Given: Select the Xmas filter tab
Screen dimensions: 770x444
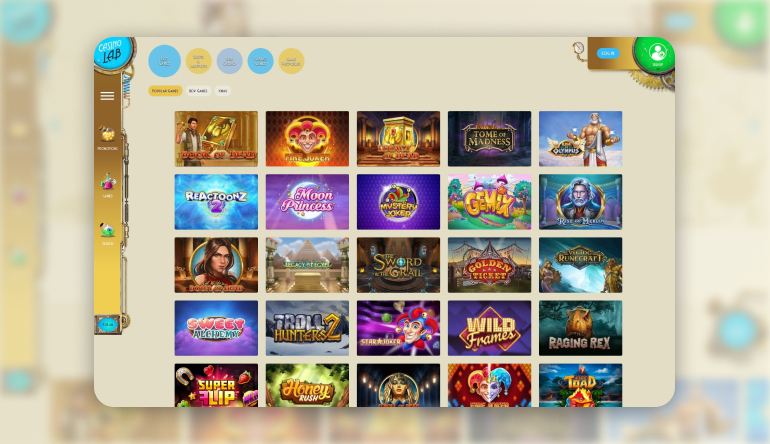Looking at the screenshot, I should (222, 91).
